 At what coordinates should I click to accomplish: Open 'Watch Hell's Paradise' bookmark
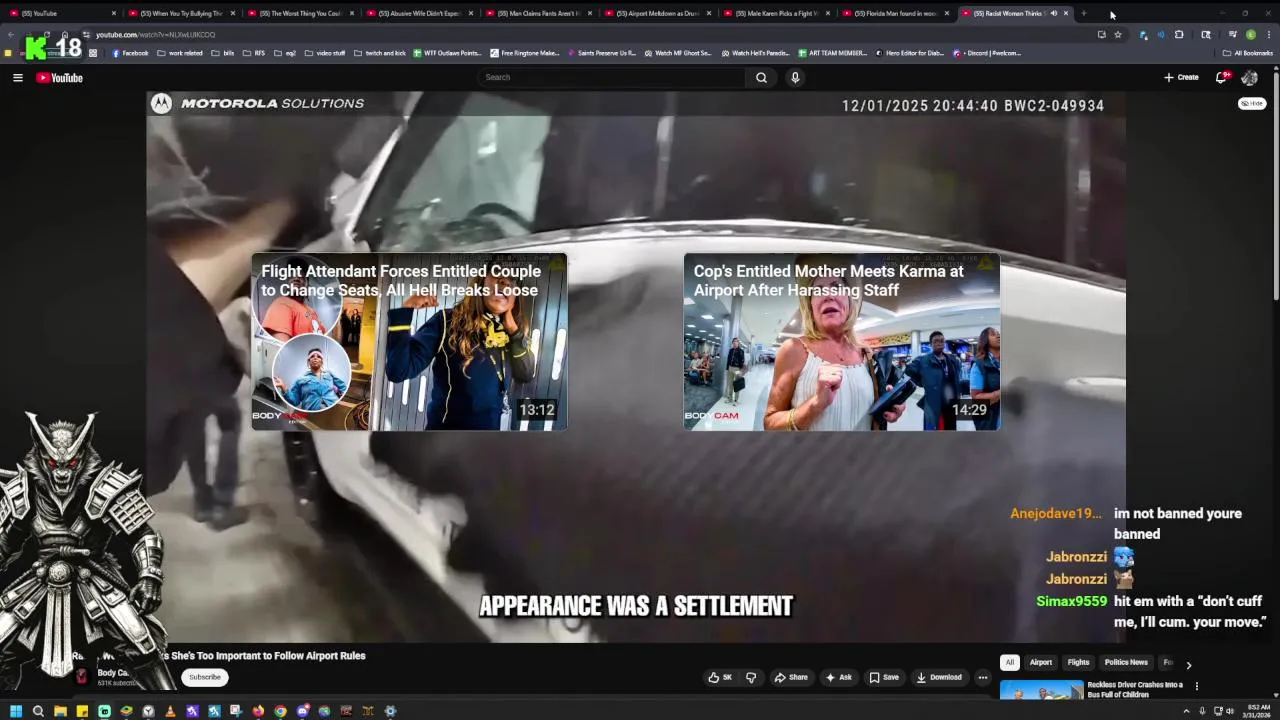(755, 53)
